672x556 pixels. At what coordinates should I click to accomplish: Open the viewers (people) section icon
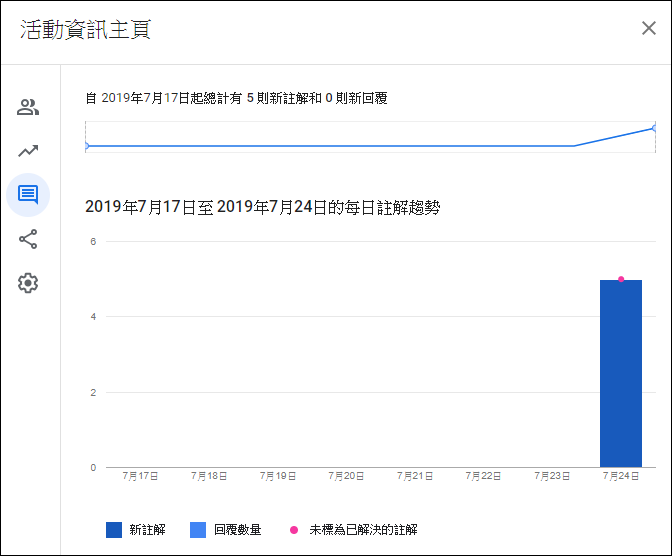28,107
